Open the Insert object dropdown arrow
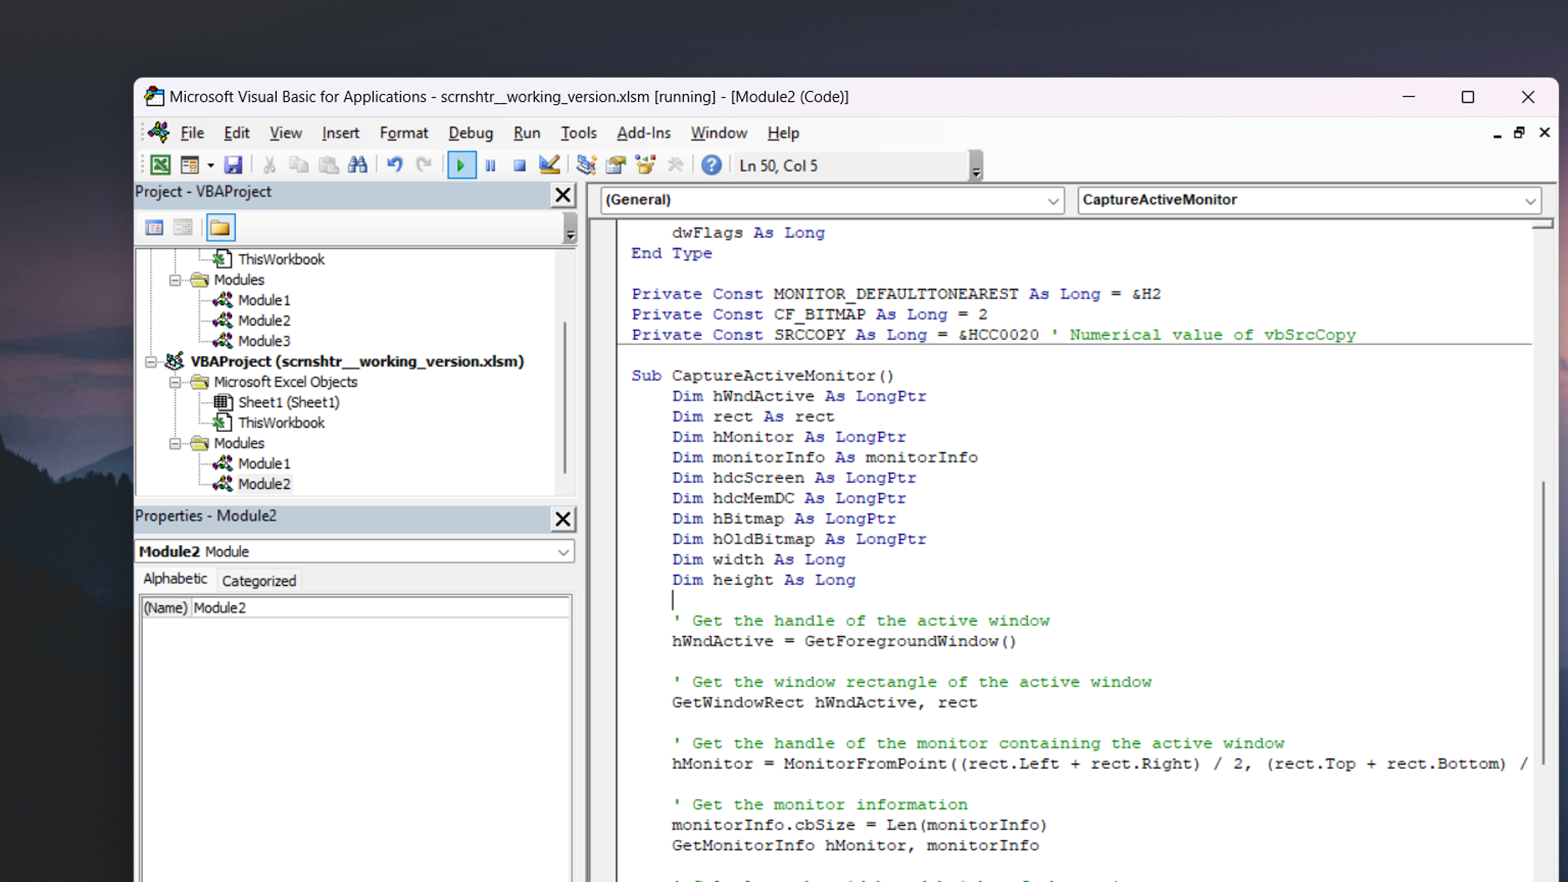Screen dimensions: 1568x882 210,165
